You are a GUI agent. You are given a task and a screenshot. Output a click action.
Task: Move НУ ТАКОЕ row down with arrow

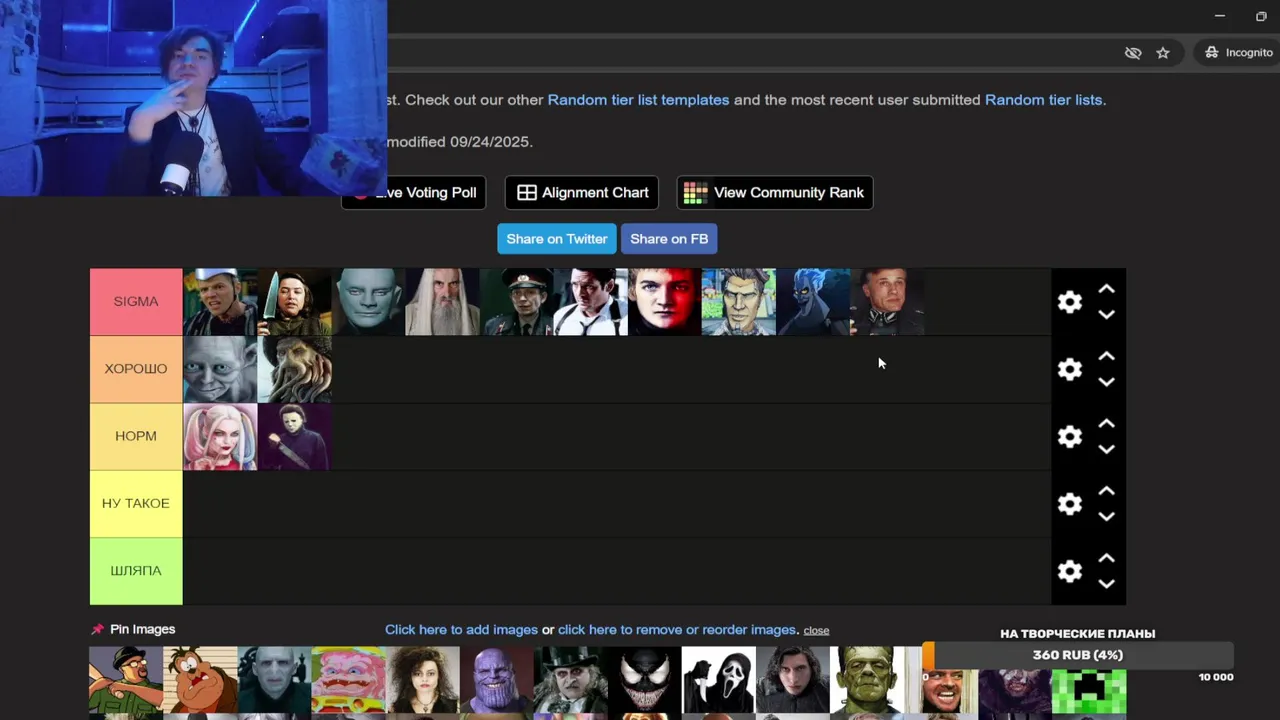pyautogui.click(x=1106, y=517)
